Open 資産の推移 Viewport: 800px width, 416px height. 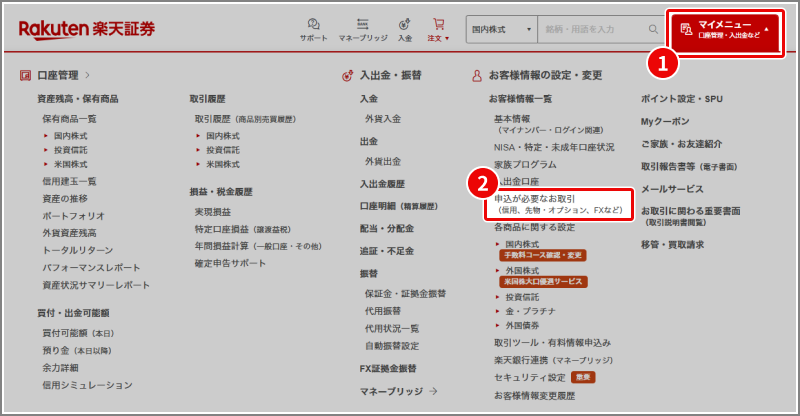pyautogui.click(x=65, y=199)
